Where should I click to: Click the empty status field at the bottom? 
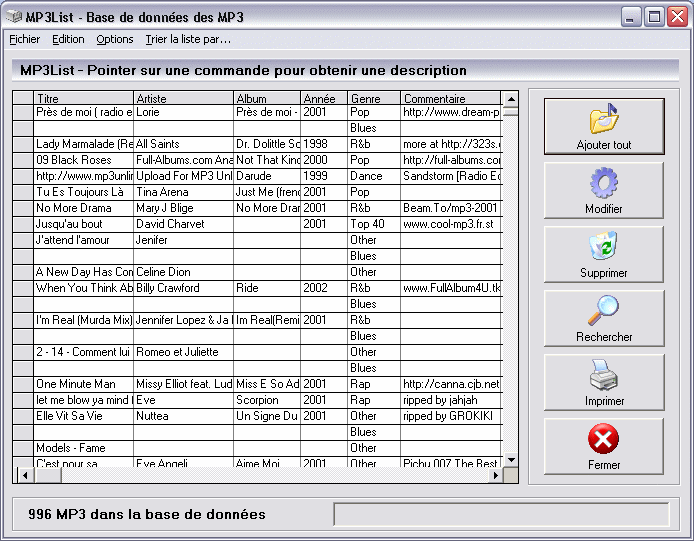pyautogui.click(x=501, y=514)
